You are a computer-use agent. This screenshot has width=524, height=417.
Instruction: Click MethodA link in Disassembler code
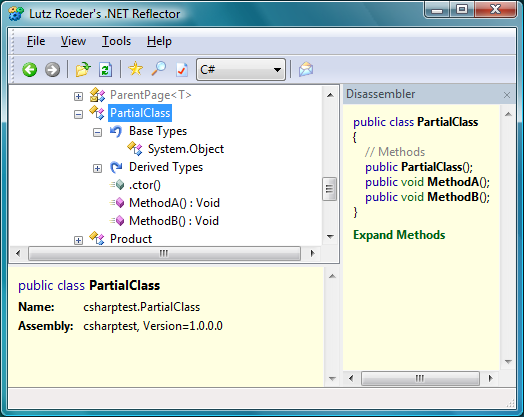(x=453, y=182)
